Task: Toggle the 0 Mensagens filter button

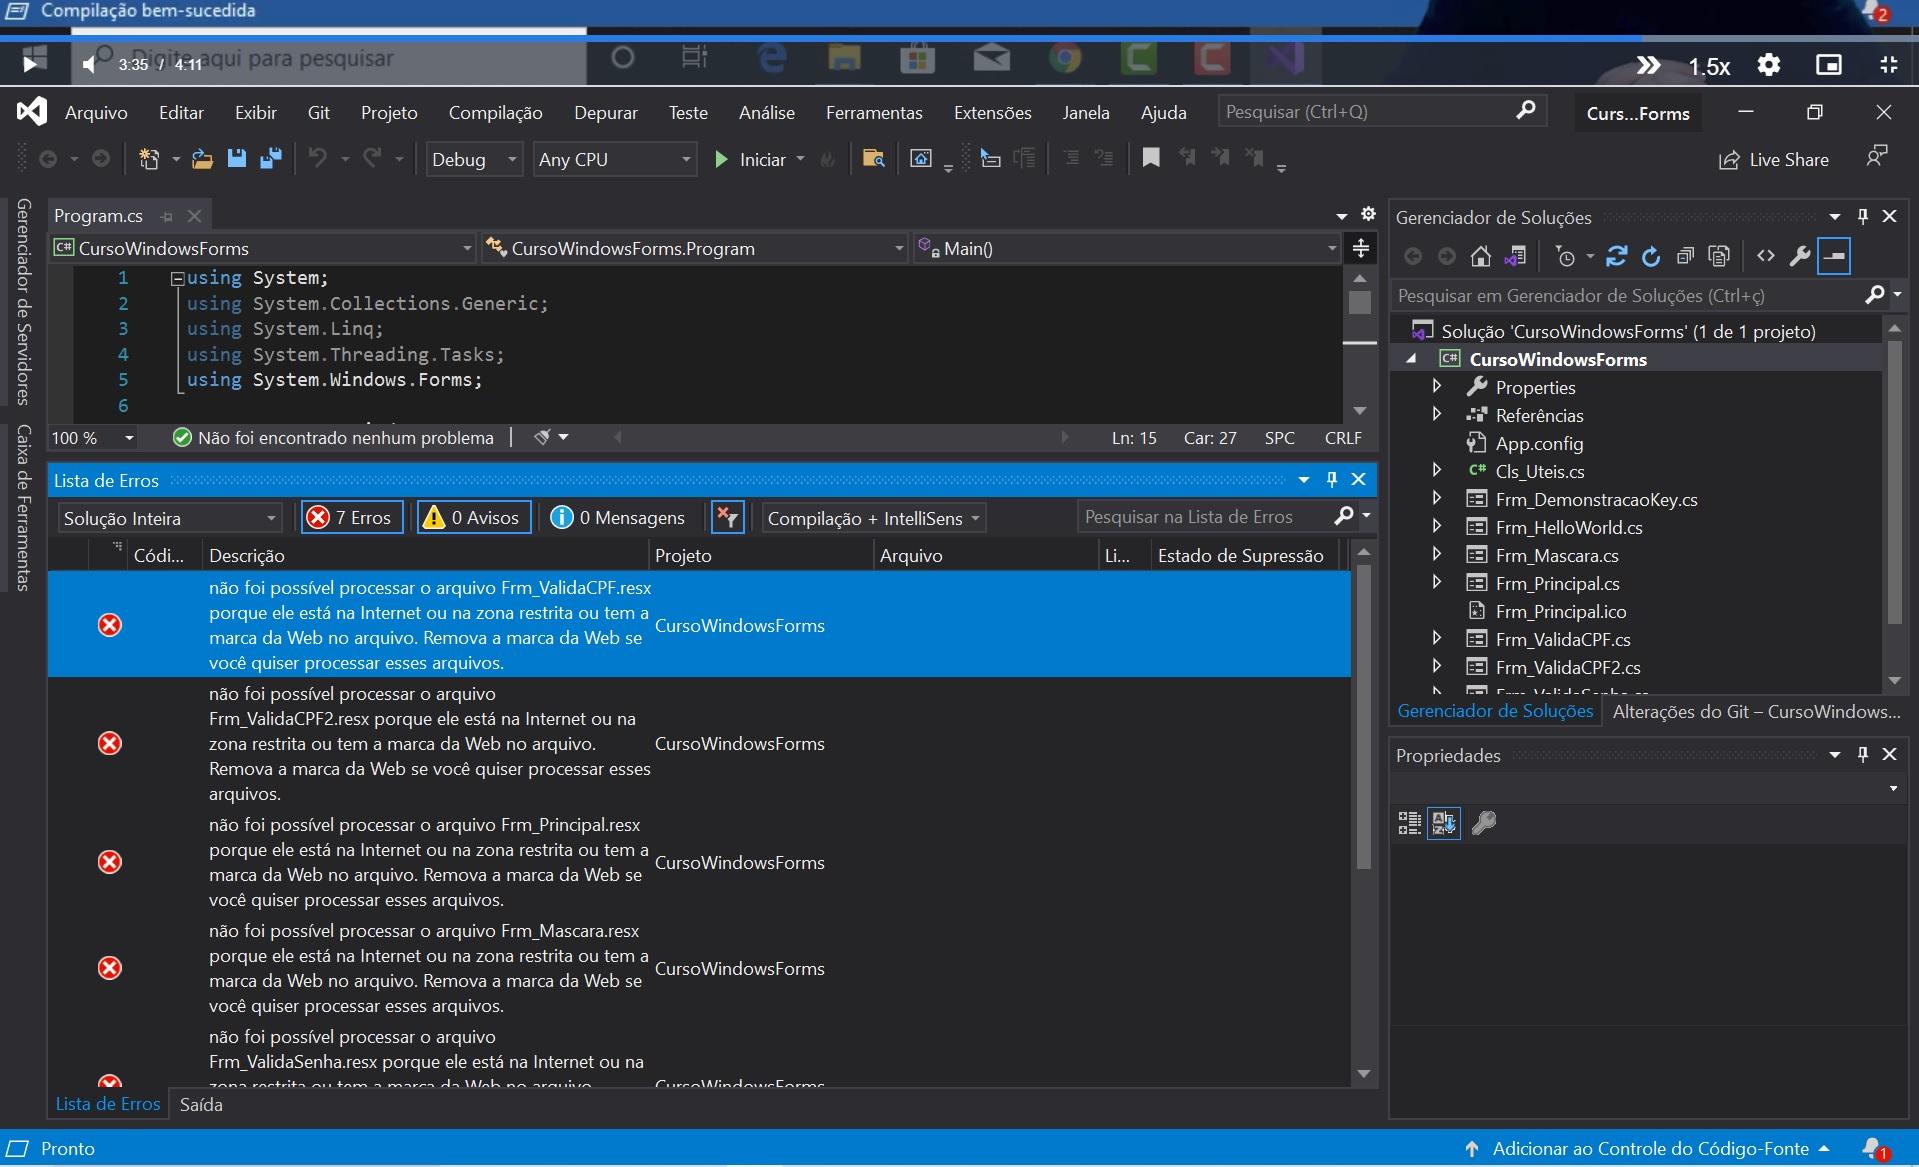Action: point(618,517)
